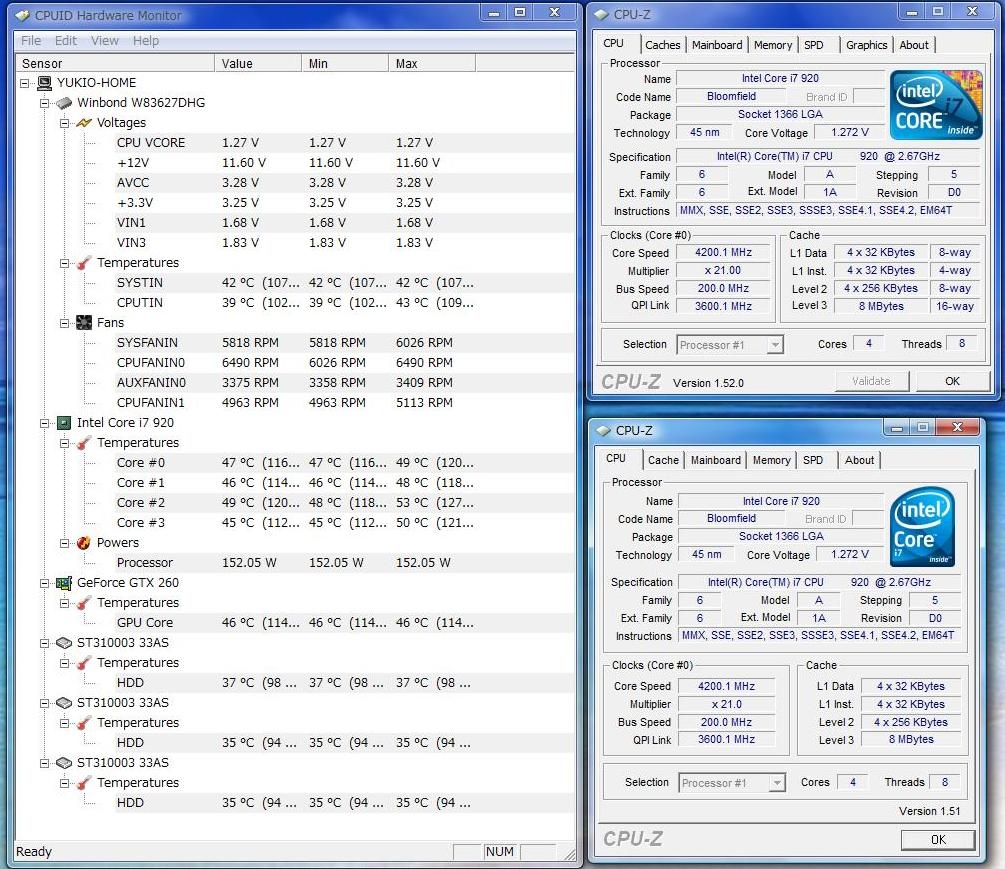Select the Processor power row
Screen dimensions: 1005x869
(x=344, y=563)
